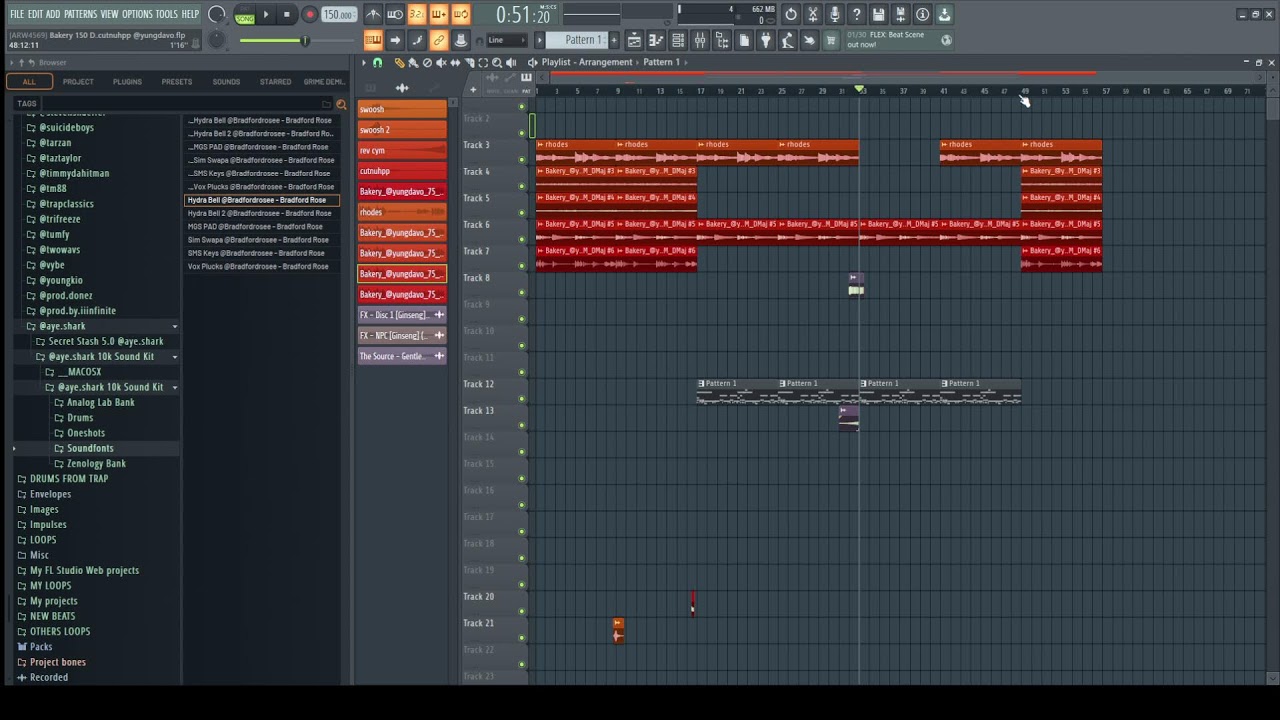The image size is (1280, 720).
Task: Select the Playlist pencil draw tool
Action: click(399, 63)
